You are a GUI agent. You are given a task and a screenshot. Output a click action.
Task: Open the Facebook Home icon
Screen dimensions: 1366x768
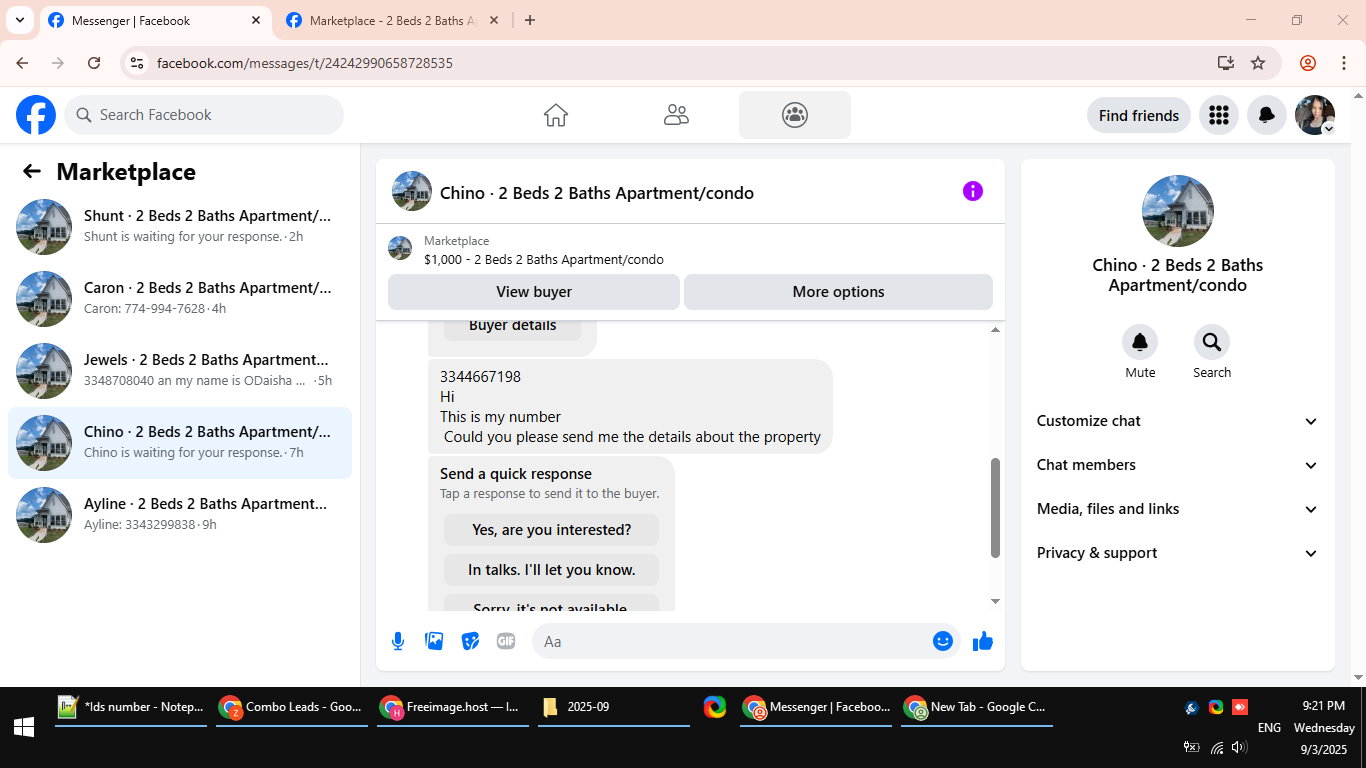556,115
